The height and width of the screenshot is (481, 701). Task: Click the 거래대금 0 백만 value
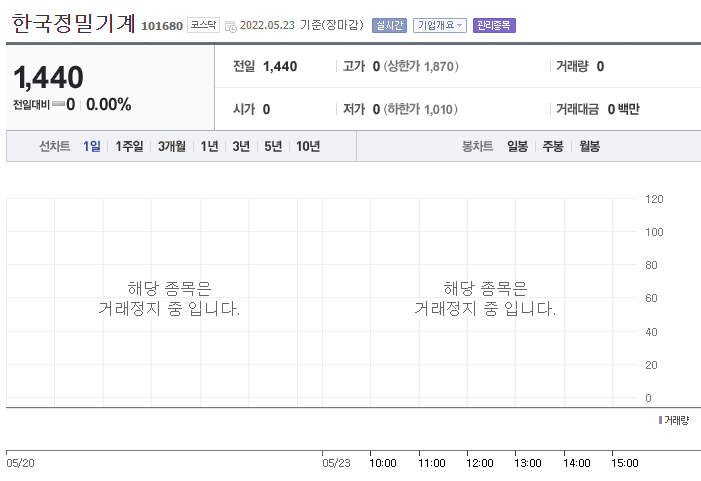click(x=624, y=110)
